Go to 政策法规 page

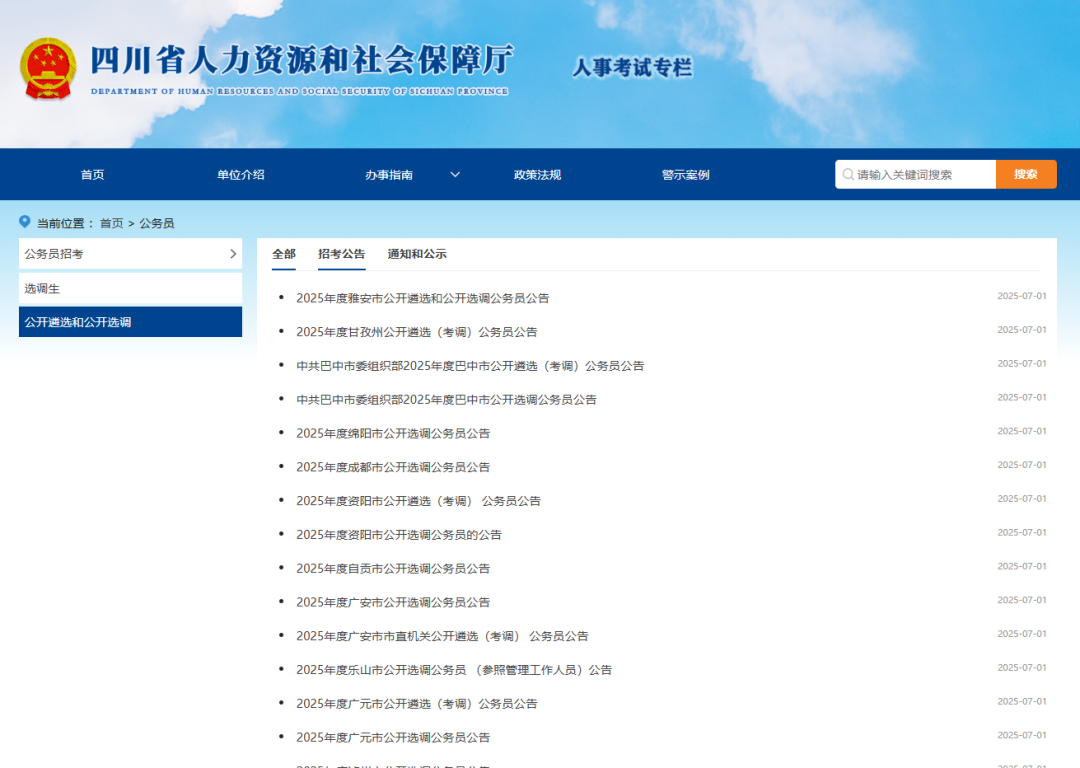[x=537, y=175]
